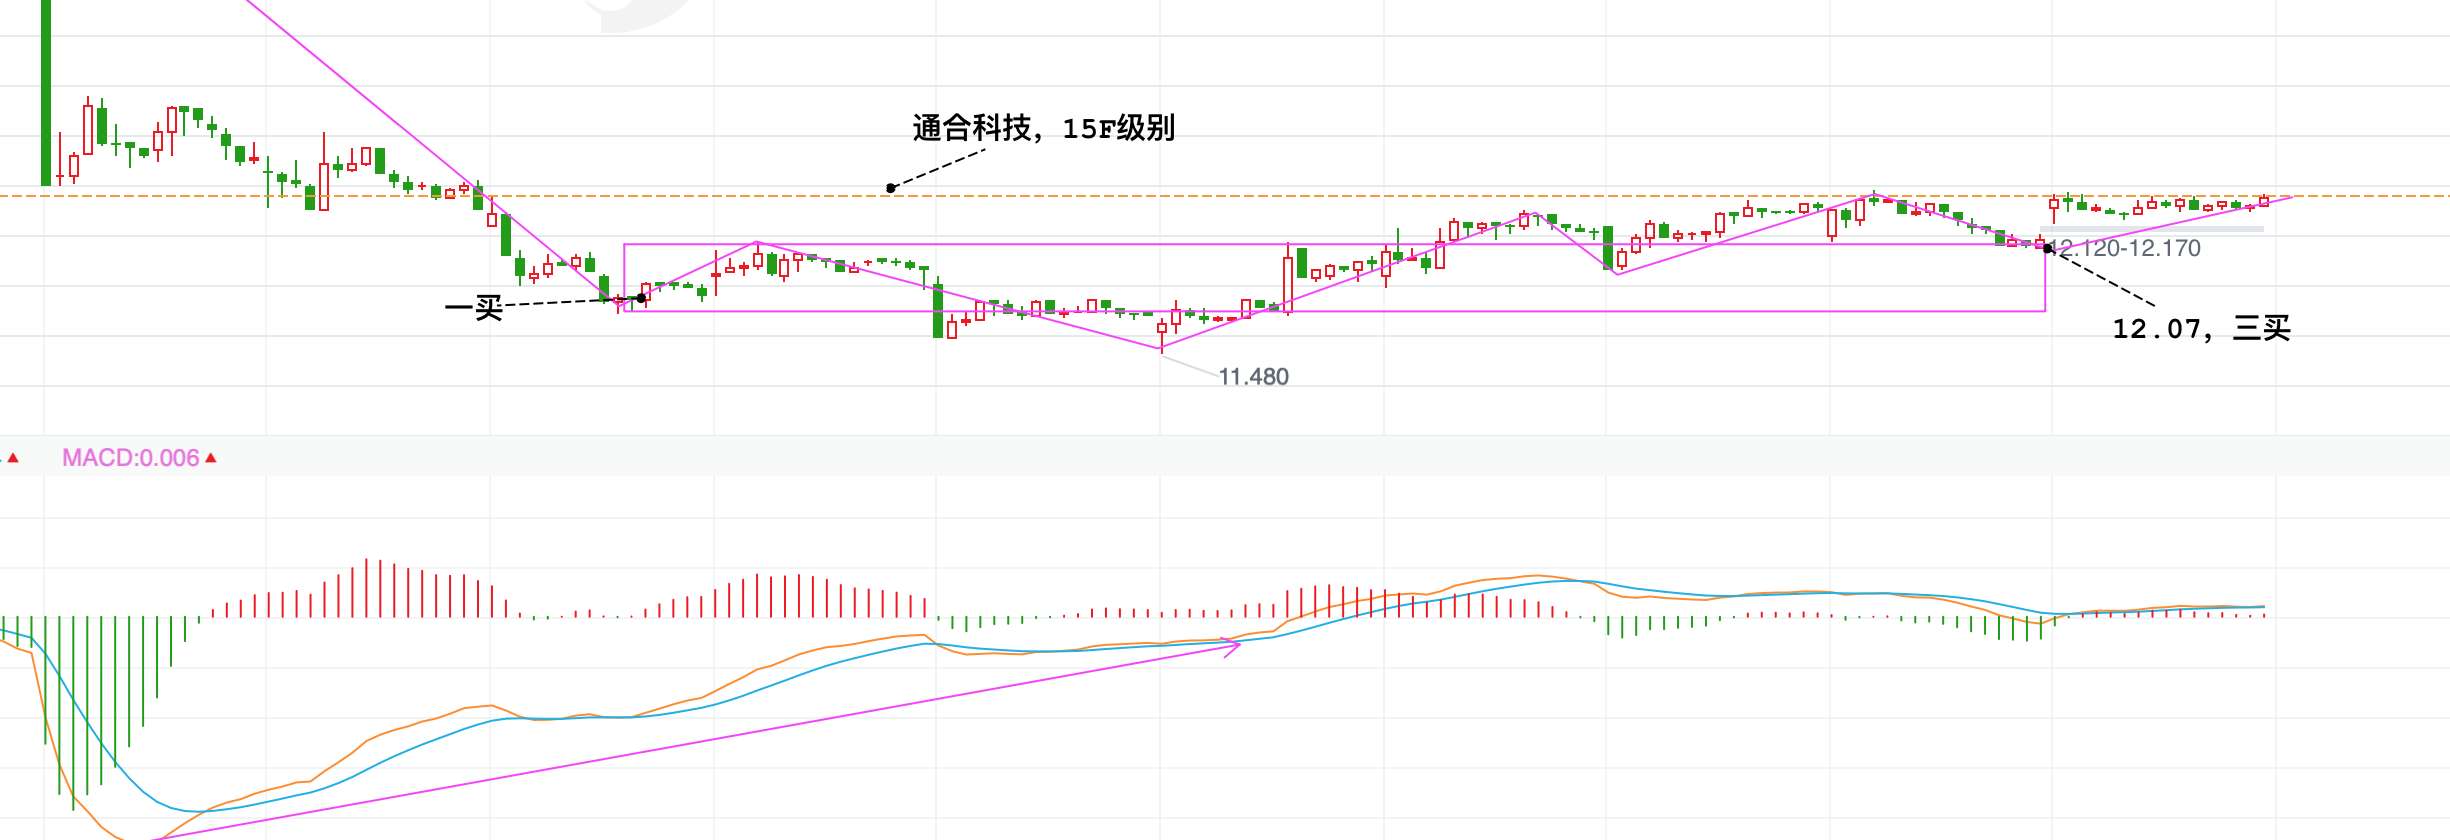The width and height of the screenshot is (2450, 840).
Task: Click the black dot beside 一买 annotation
Action: click(x=641, y=298)
